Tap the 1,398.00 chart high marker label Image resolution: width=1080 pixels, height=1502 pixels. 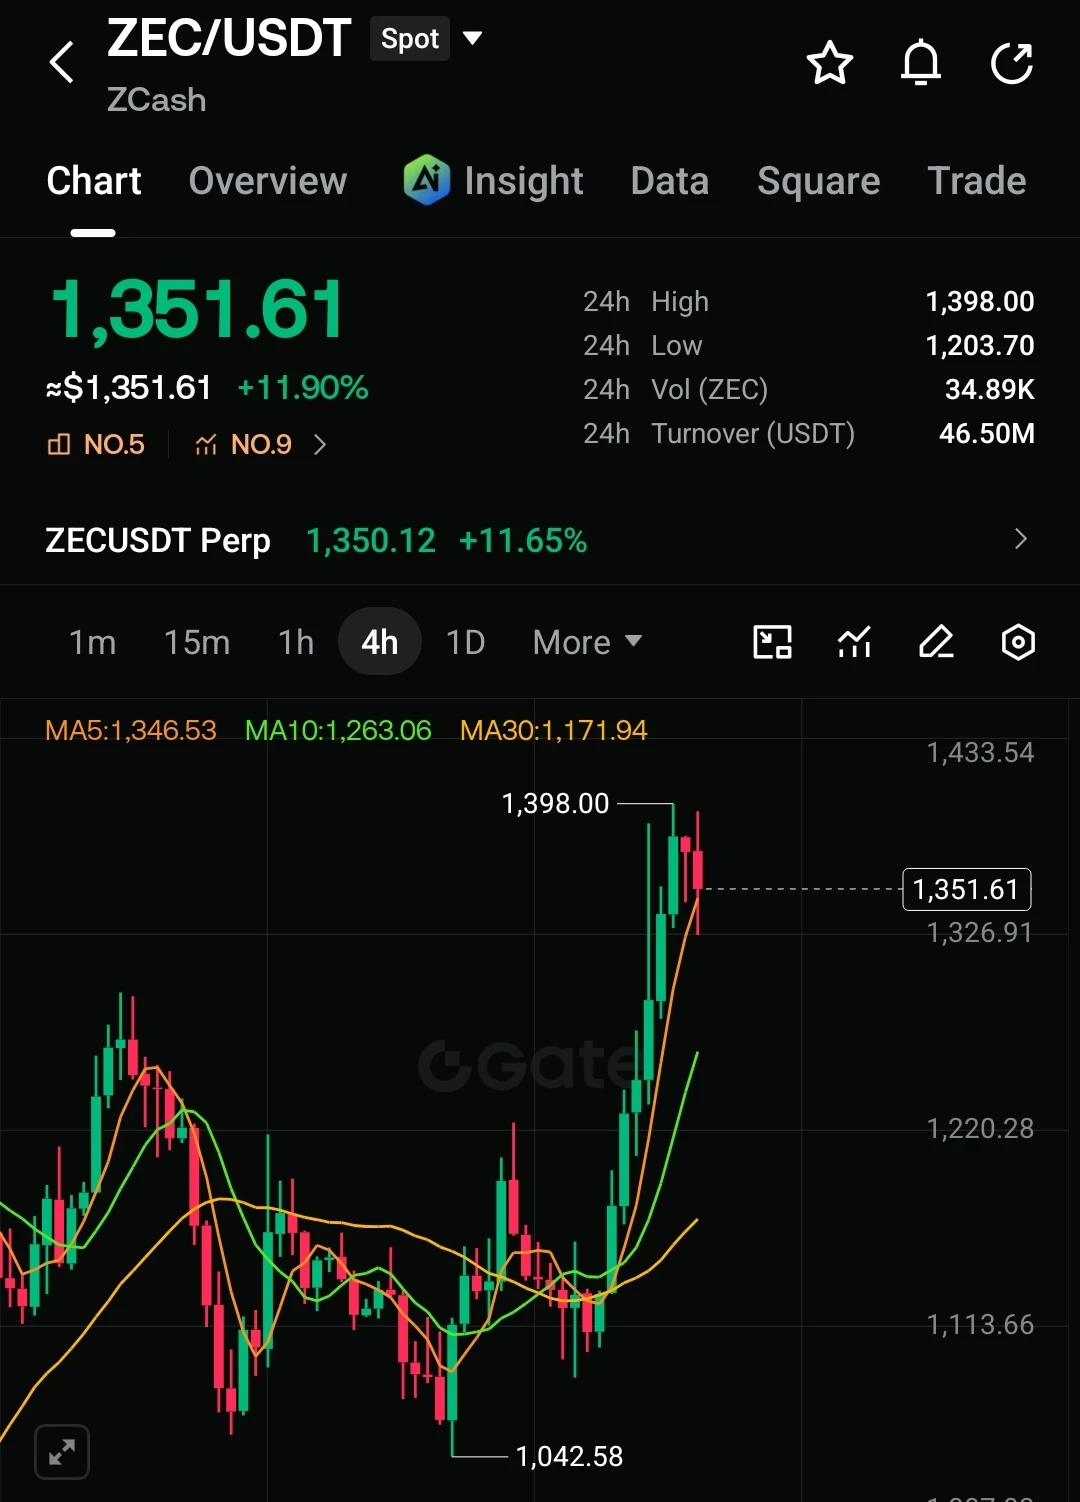(555, 803)
